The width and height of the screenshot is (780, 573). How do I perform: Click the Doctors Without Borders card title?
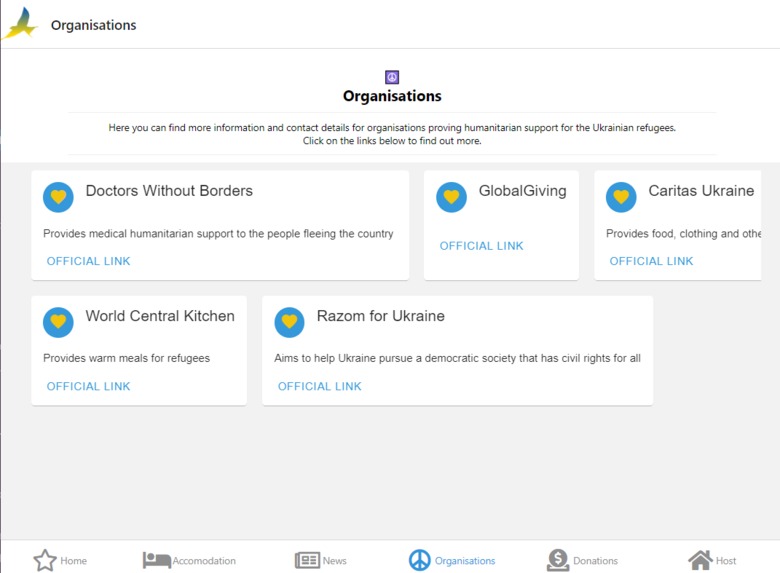[x=169, y=191]
